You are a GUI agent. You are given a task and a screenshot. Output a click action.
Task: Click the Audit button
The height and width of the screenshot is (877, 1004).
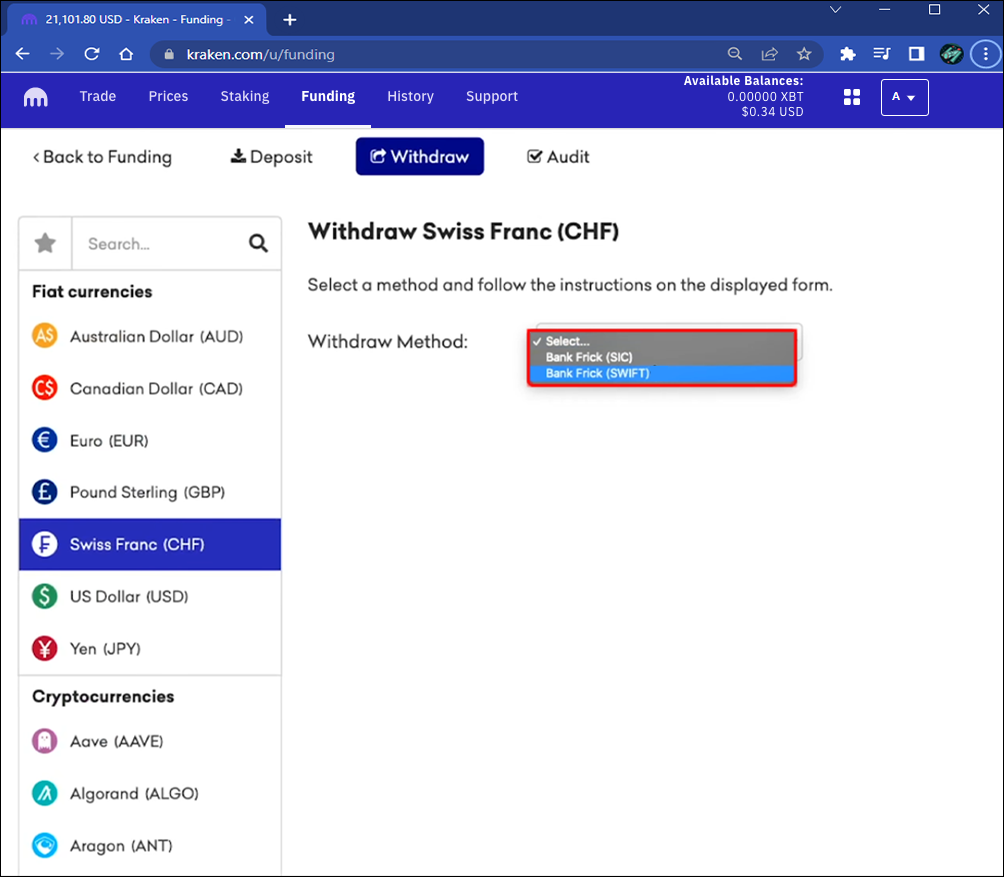pos(558,157)
